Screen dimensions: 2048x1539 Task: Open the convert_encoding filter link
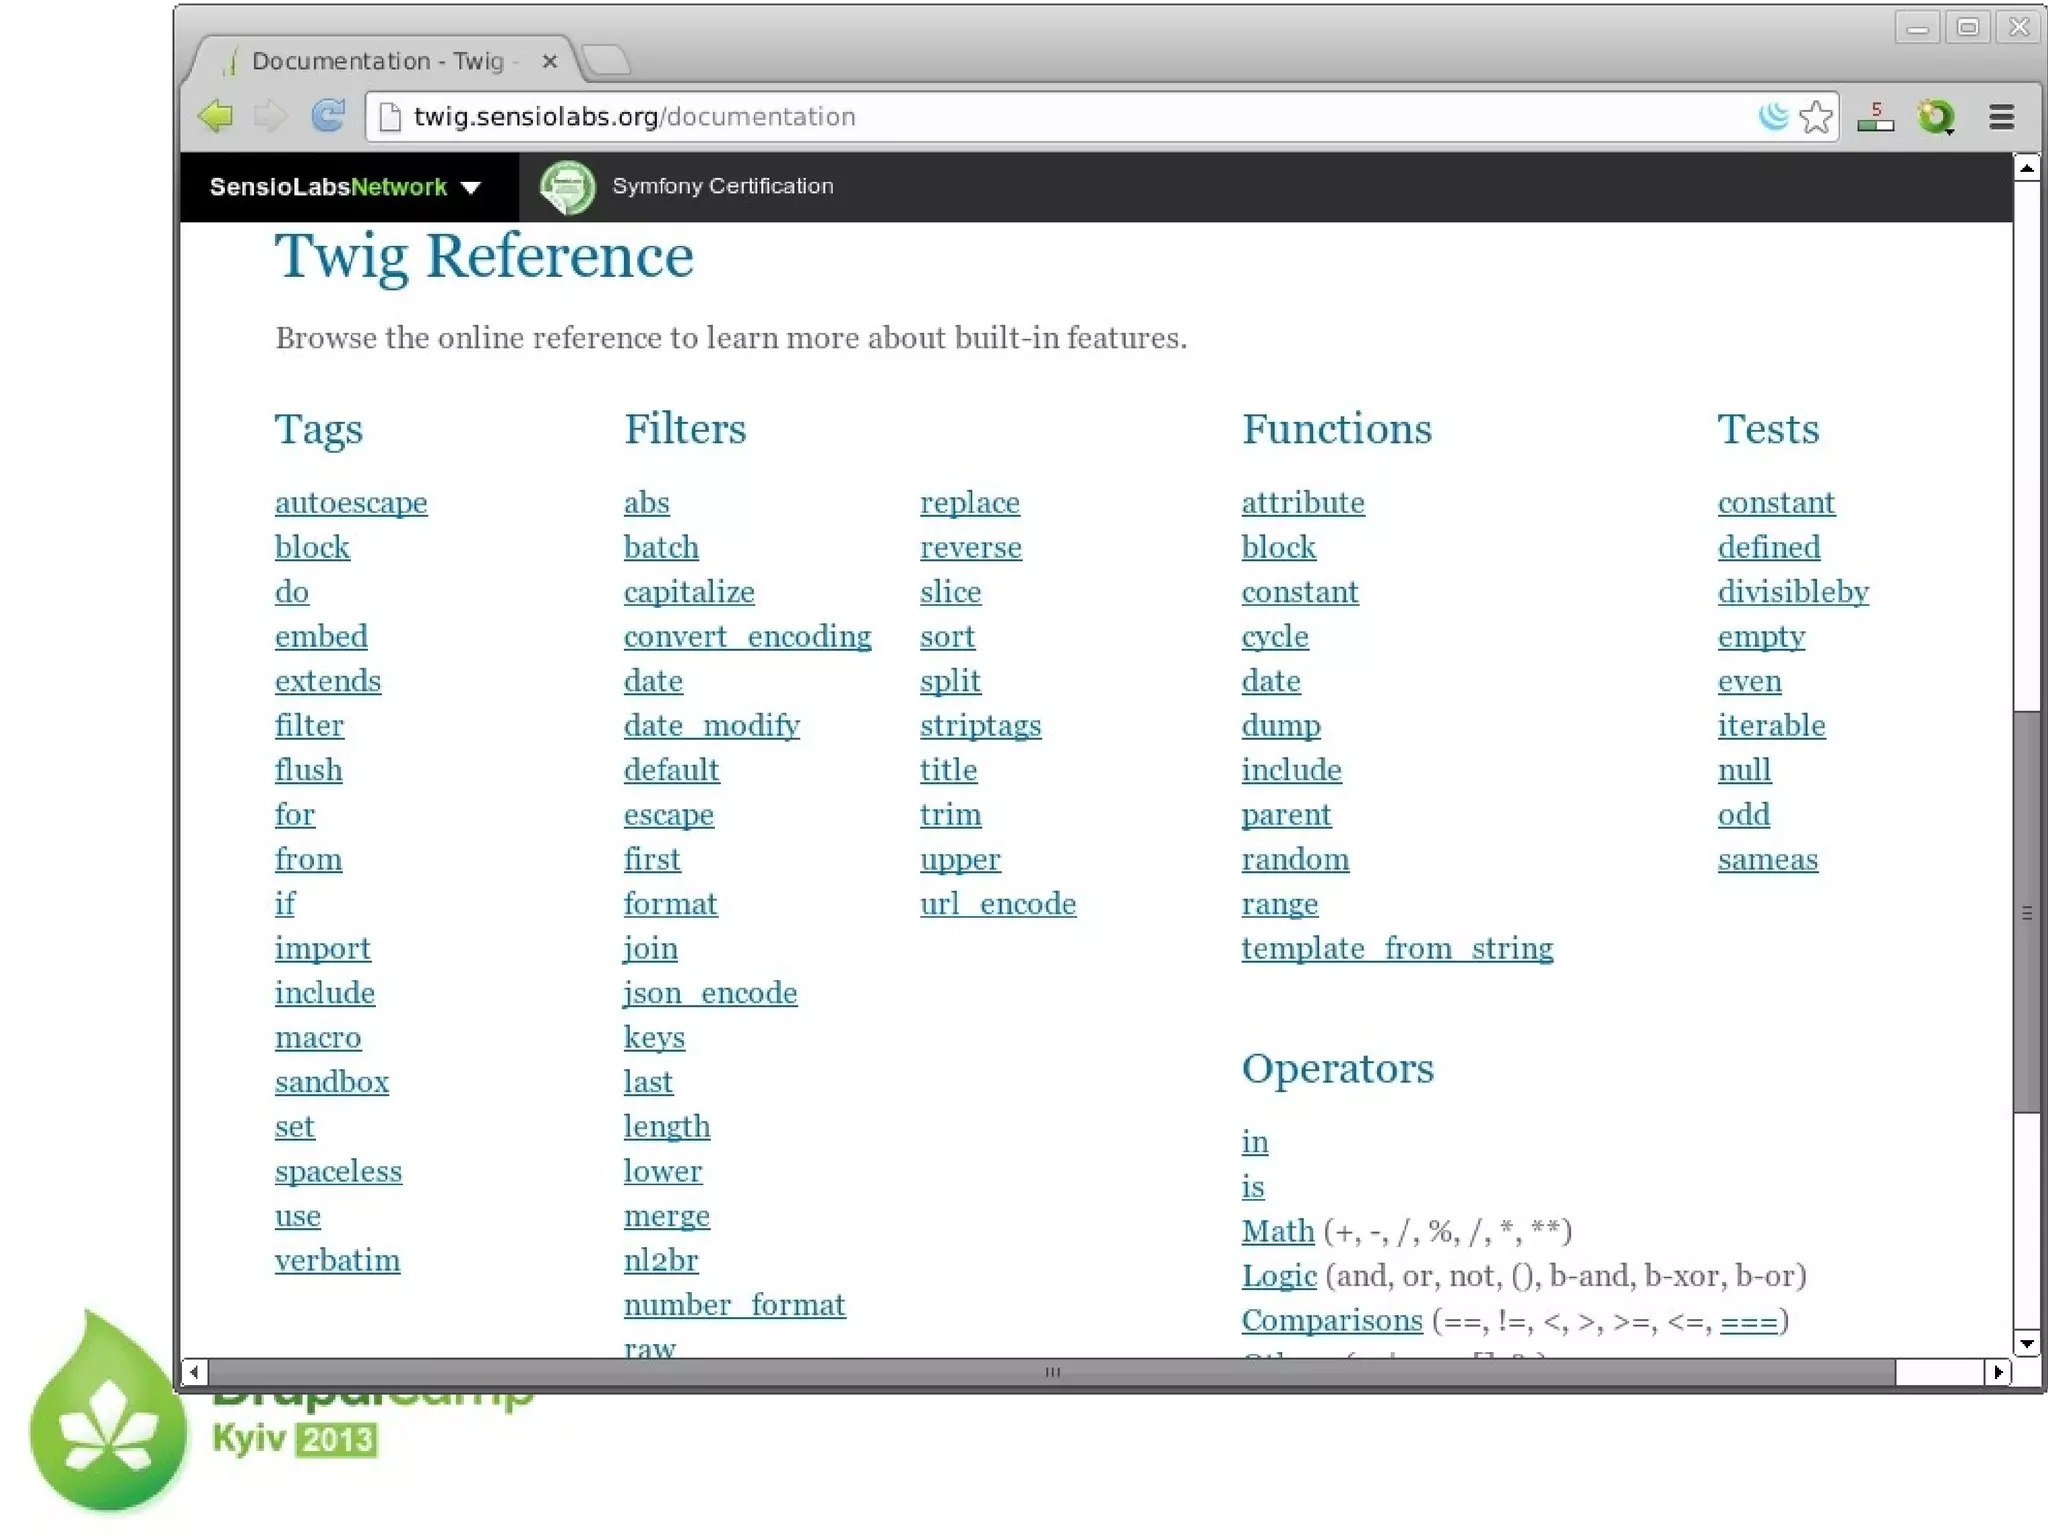pyautogui.click(x=748, y=637)
